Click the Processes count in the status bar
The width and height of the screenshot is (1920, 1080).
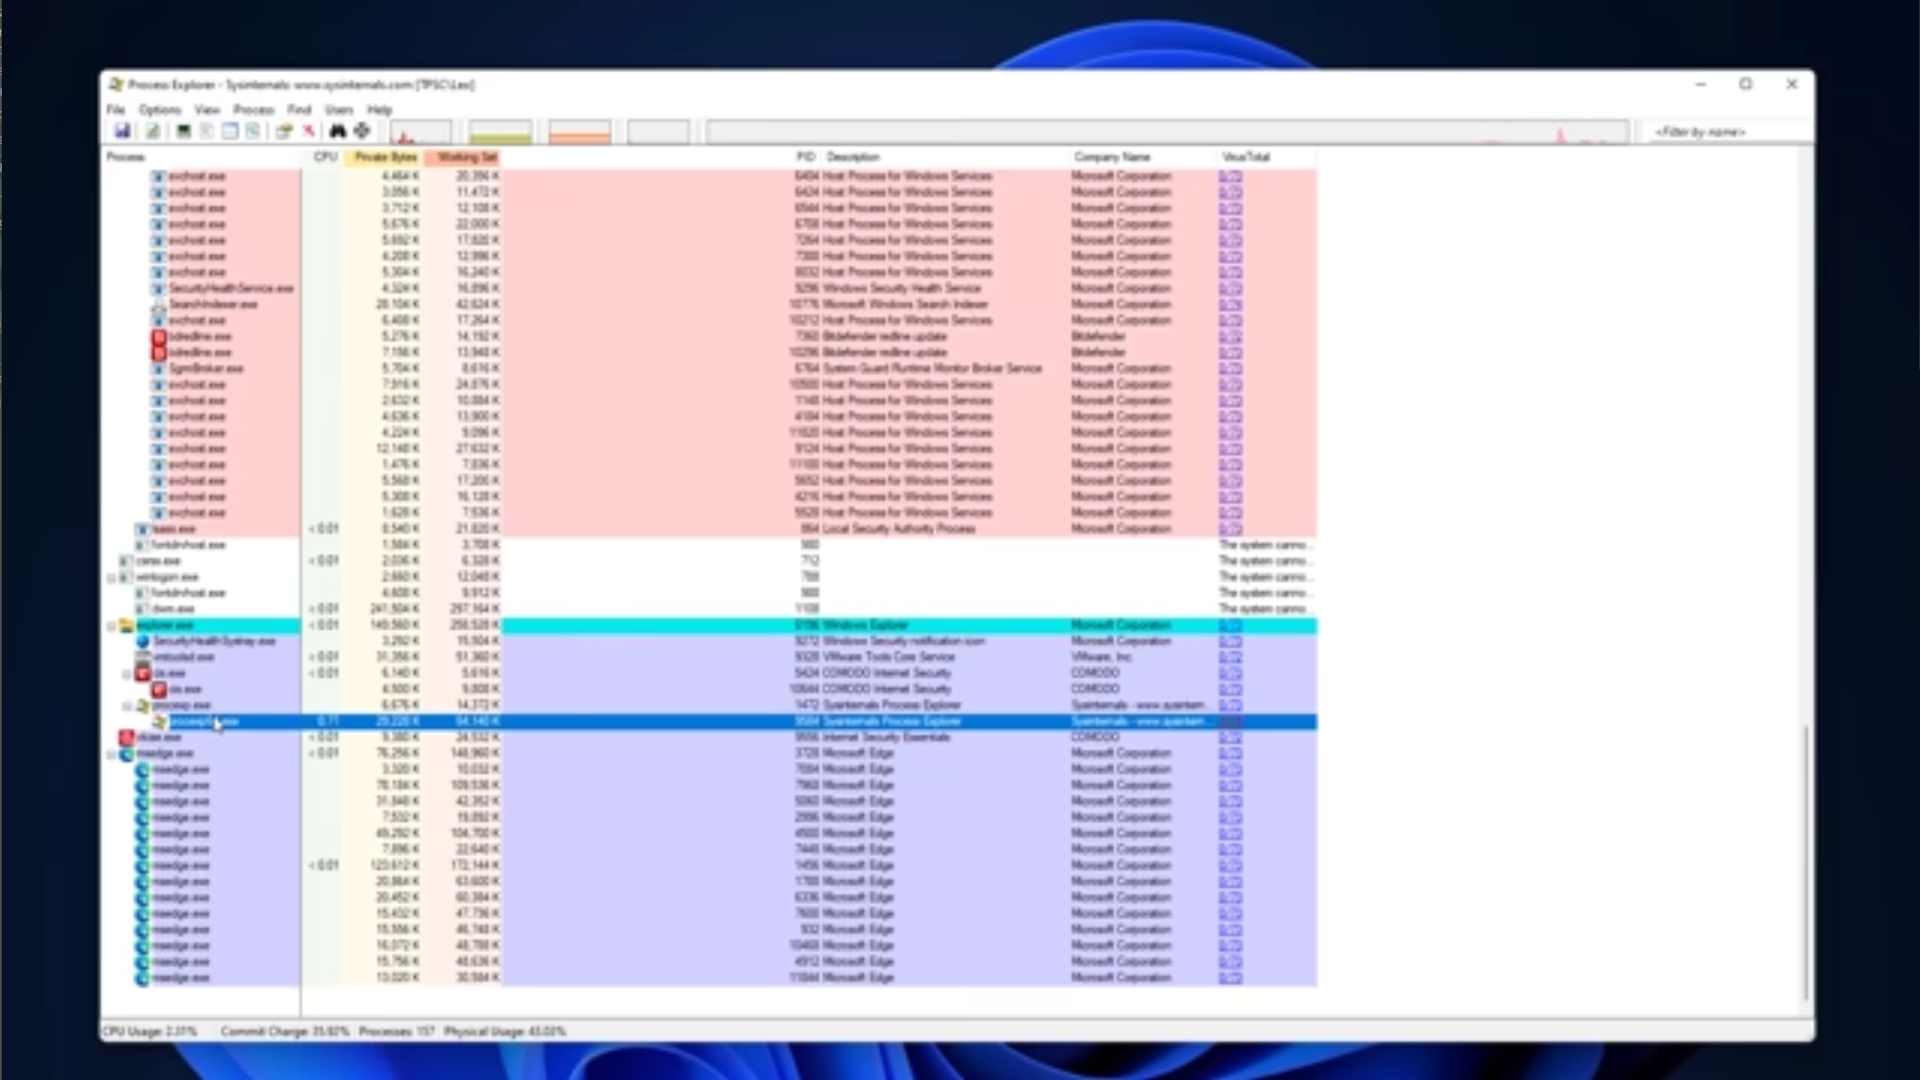pos(397,1031)
